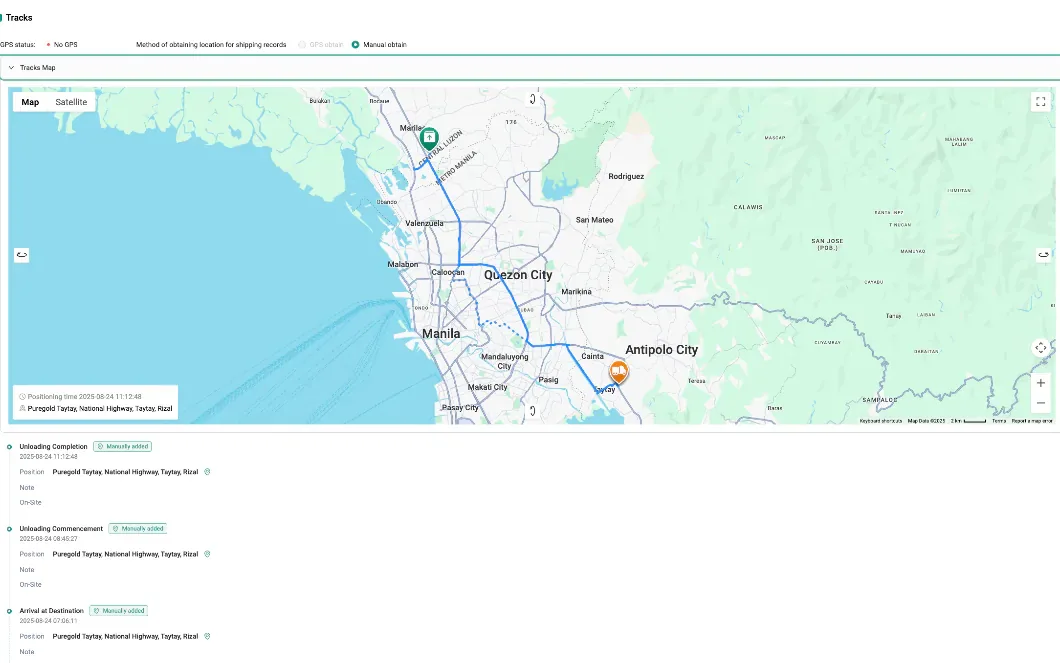Viewport: 1060px width, 663px height.
Task: Switch map to Satellite view
Action: tap(71, 102)
